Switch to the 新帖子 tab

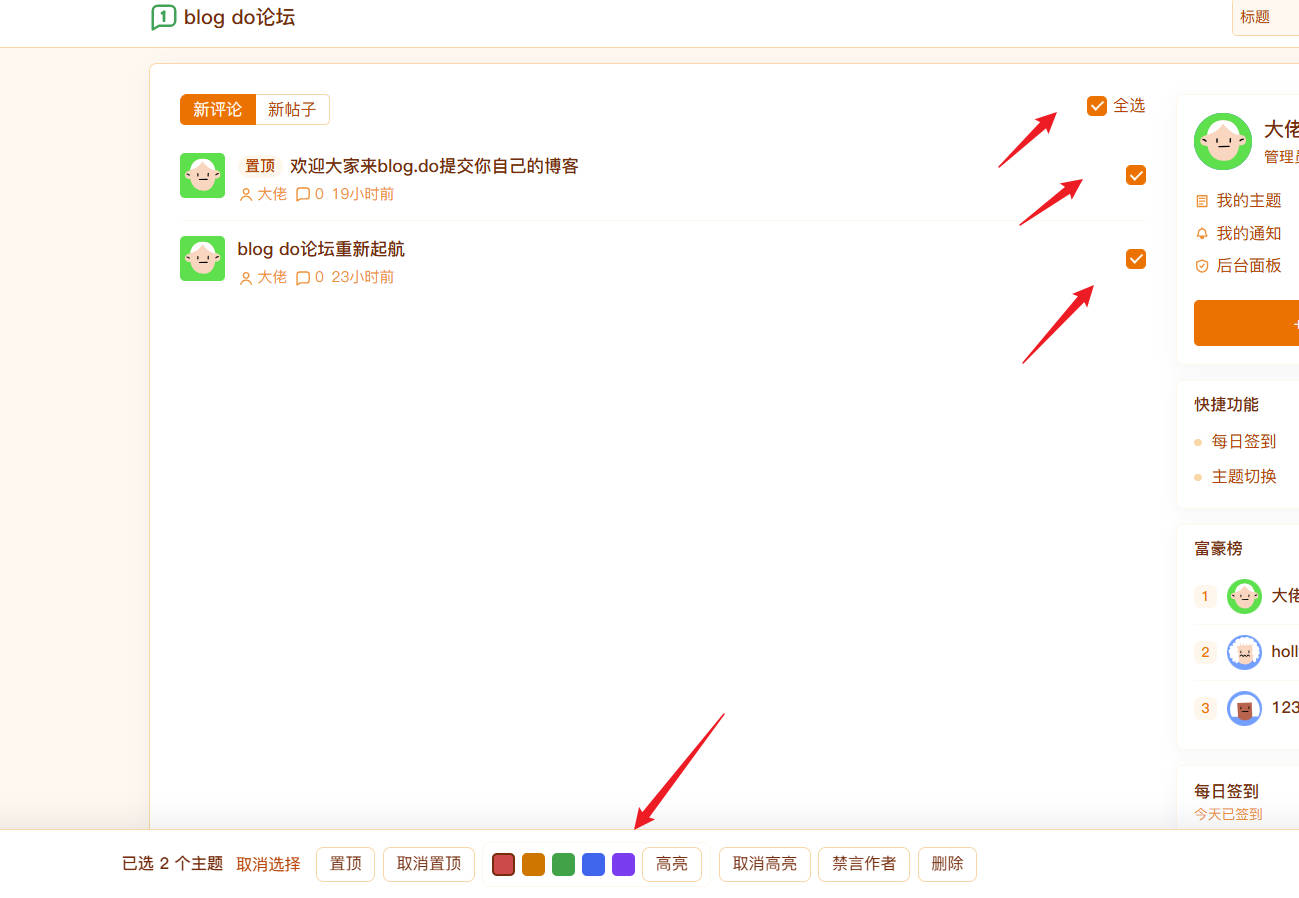(292, 109)
